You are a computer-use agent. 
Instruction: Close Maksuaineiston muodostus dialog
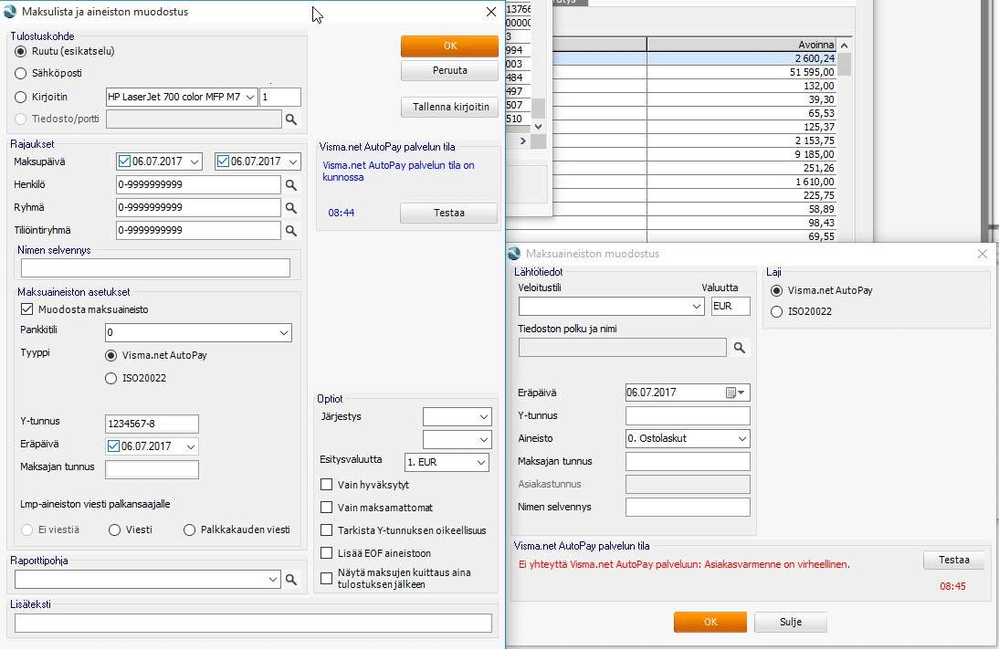pos(982,253)
